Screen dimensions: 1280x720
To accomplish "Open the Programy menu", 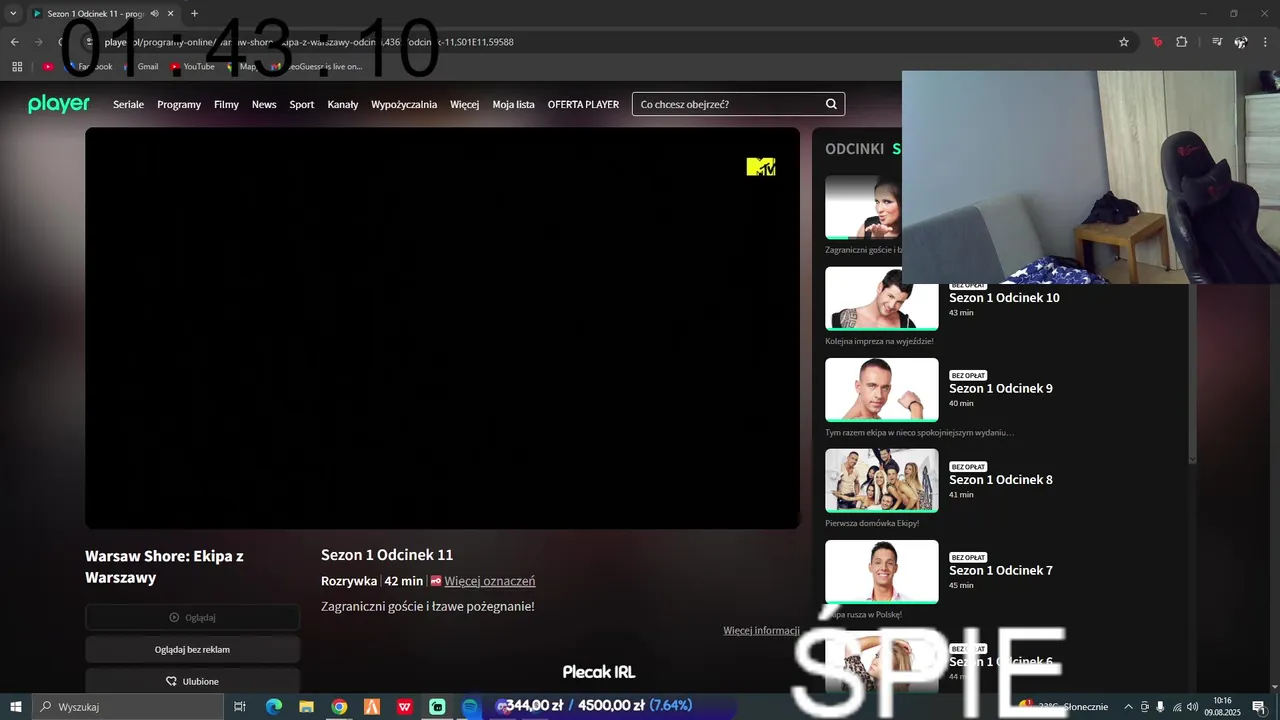I will click(x=179, y=104).
